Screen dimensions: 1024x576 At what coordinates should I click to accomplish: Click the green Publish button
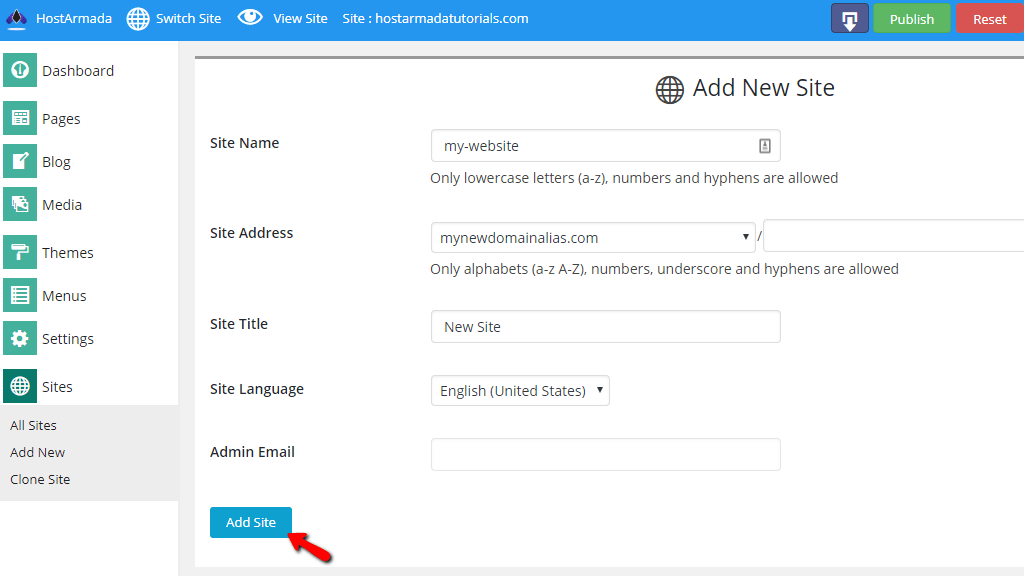tap(912, 19)
